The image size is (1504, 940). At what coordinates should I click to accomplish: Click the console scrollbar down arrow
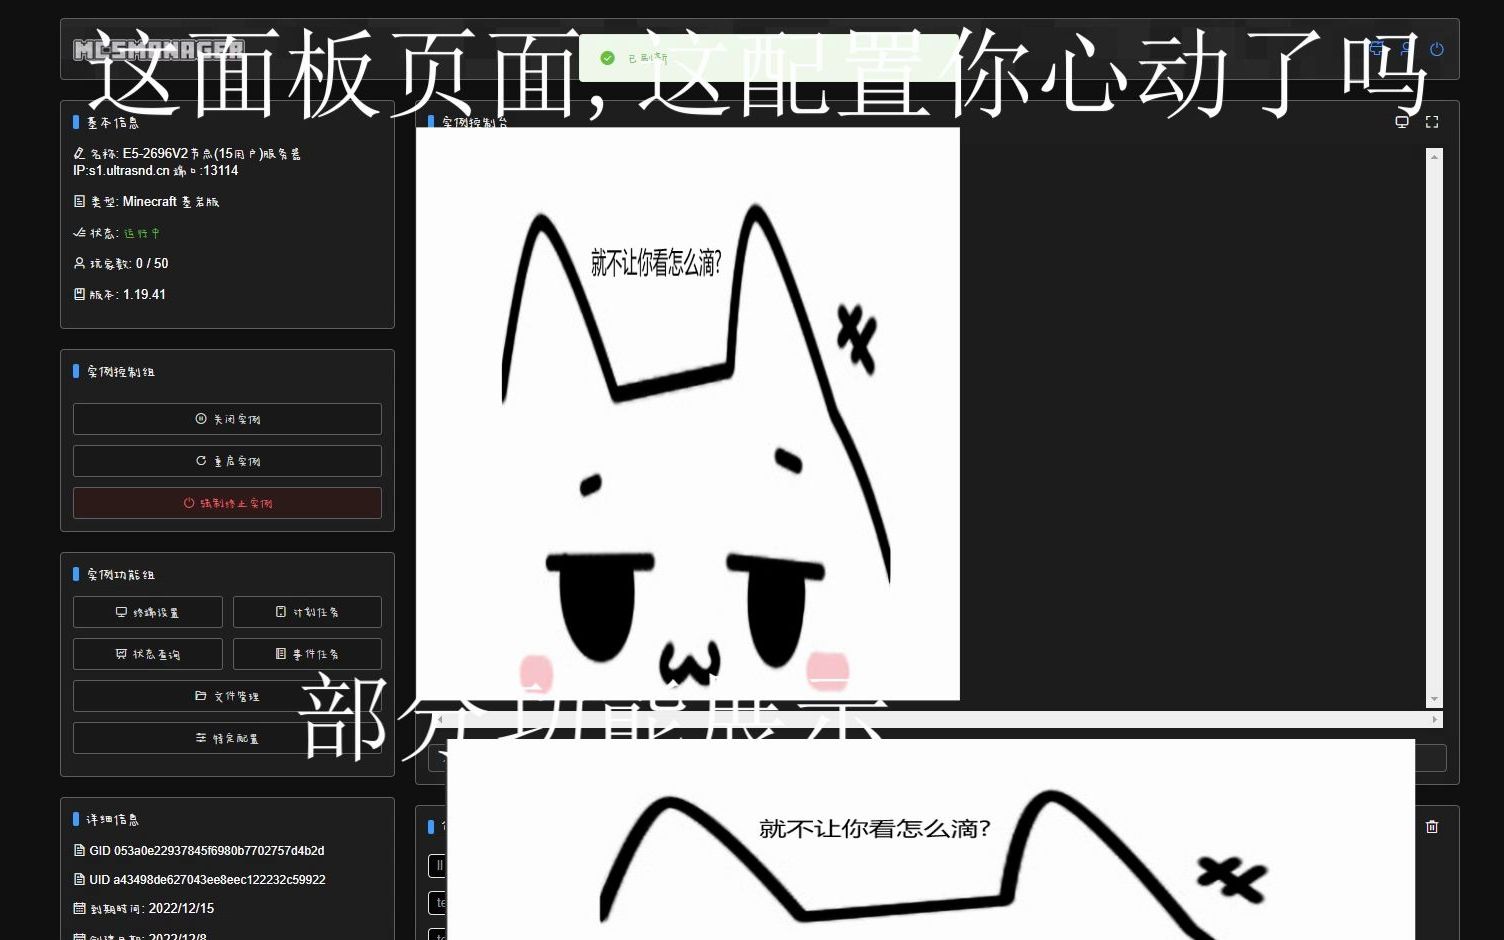[1435, 700]
